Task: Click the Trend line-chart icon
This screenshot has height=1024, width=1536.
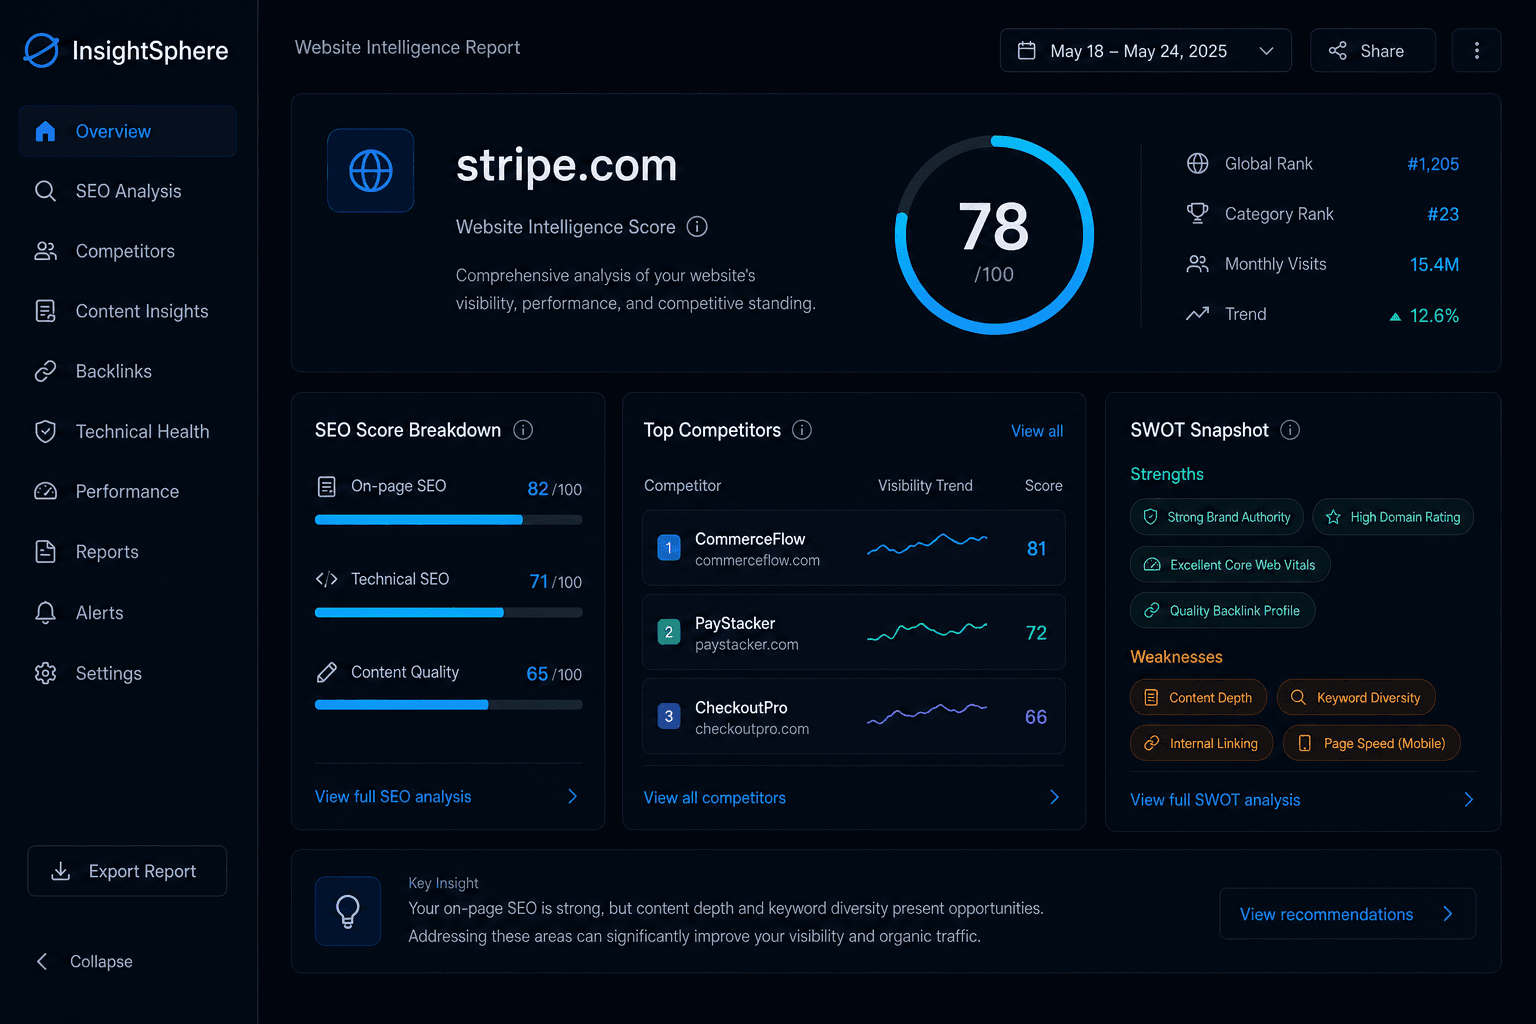Action: pyautogui.click(x=1197, y=314)
